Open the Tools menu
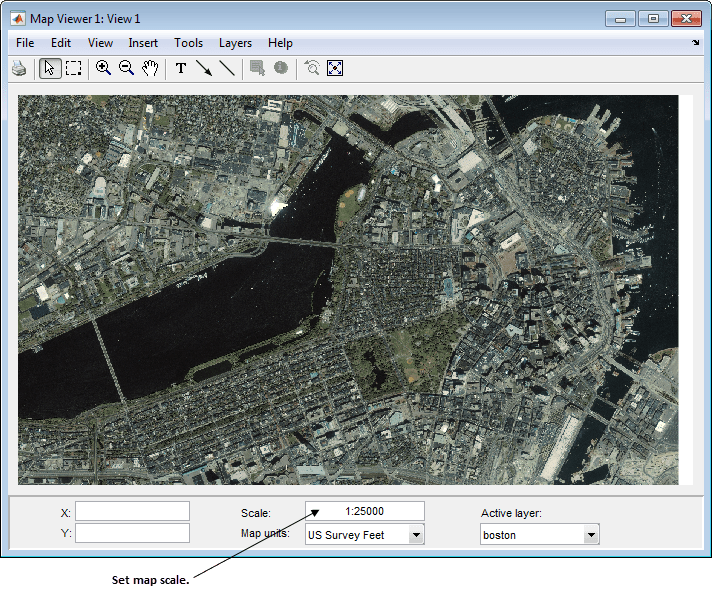Viewport: 712px width, 593px height. pos(188,43)
